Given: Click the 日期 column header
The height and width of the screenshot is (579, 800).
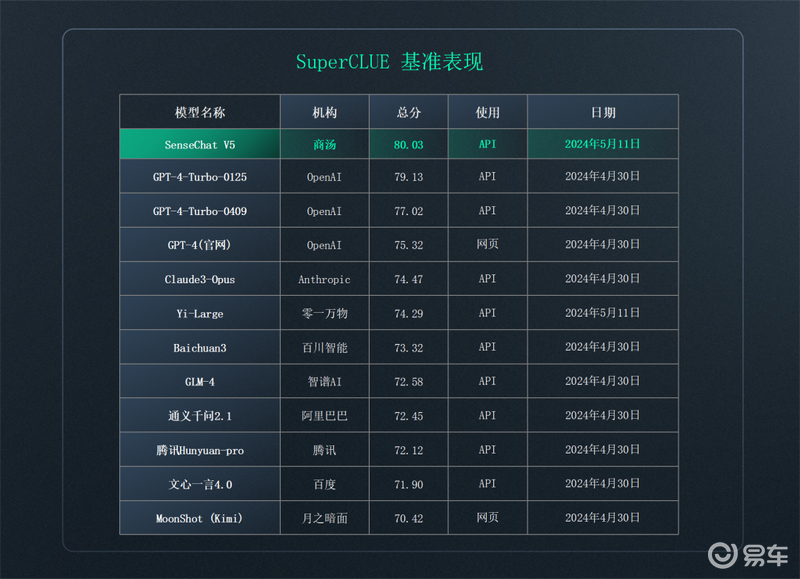Looking at the screenshot, I should (603, 112).
